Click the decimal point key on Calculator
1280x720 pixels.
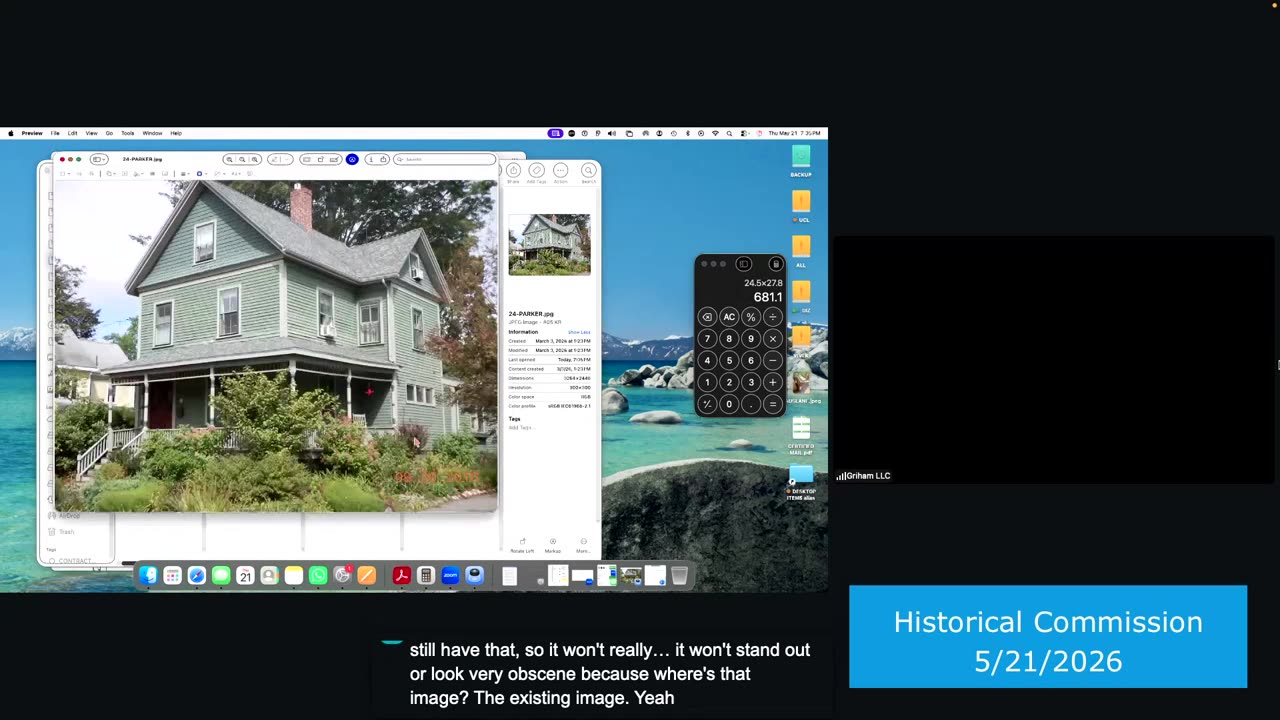click(x=750, y=404)
